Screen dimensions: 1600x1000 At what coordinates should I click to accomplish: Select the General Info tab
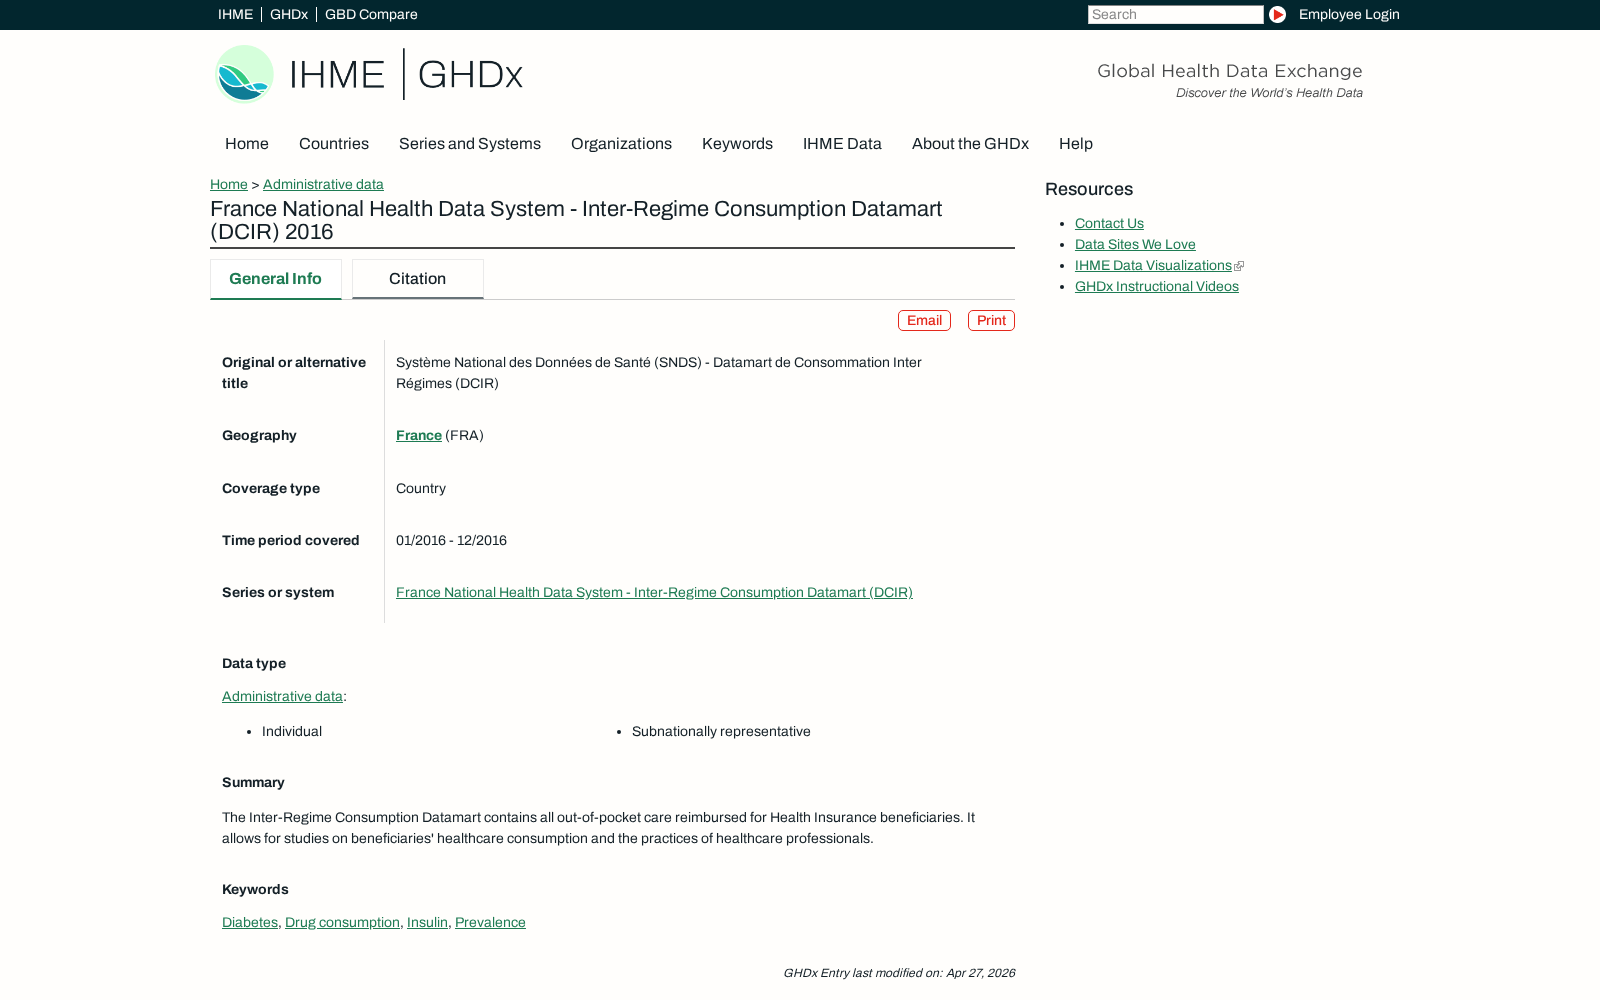276,279
